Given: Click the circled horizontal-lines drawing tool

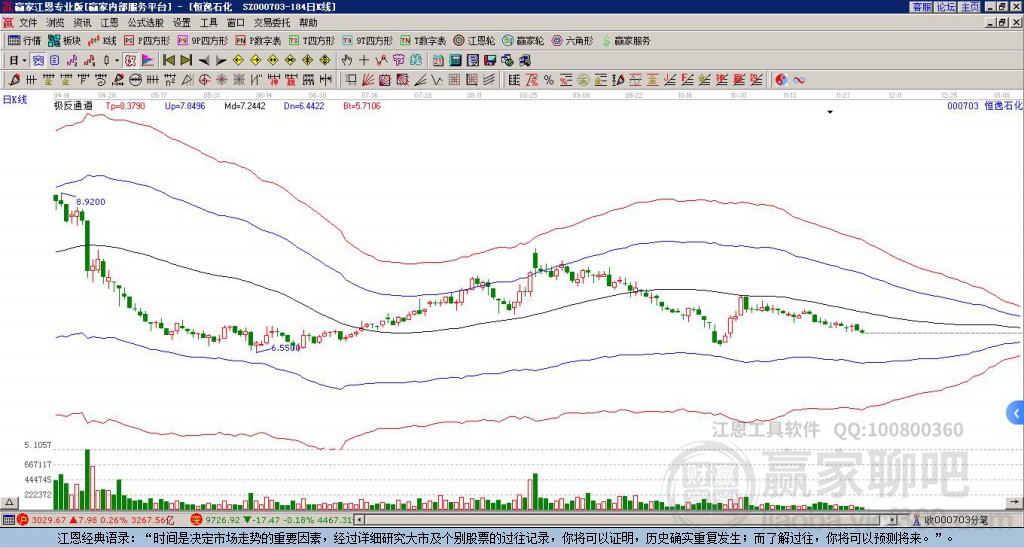Looking at the screenshot, I should tap(135, 80).
